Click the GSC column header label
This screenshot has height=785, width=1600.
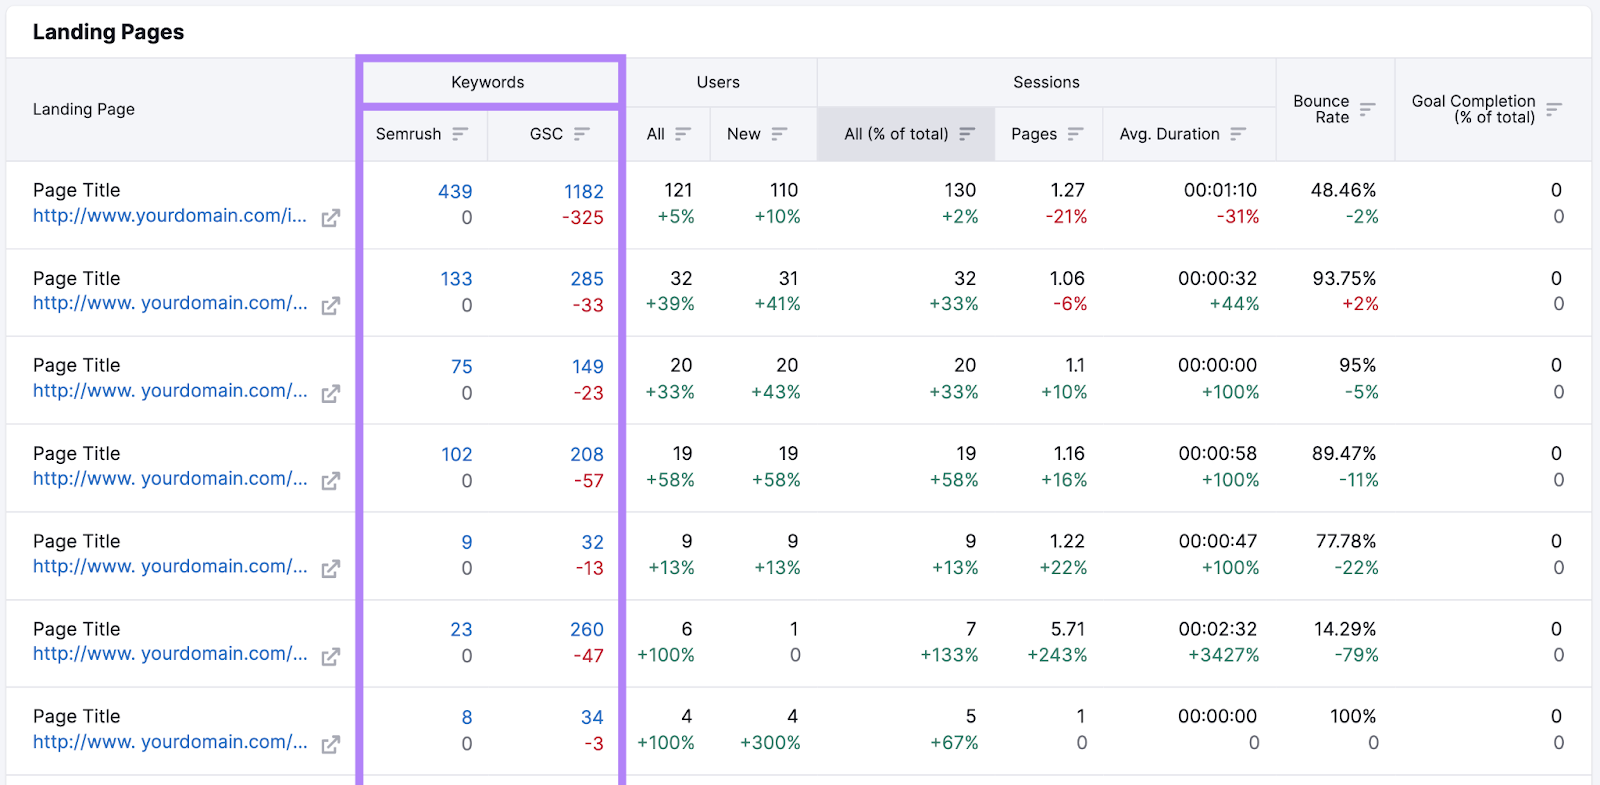546,134
